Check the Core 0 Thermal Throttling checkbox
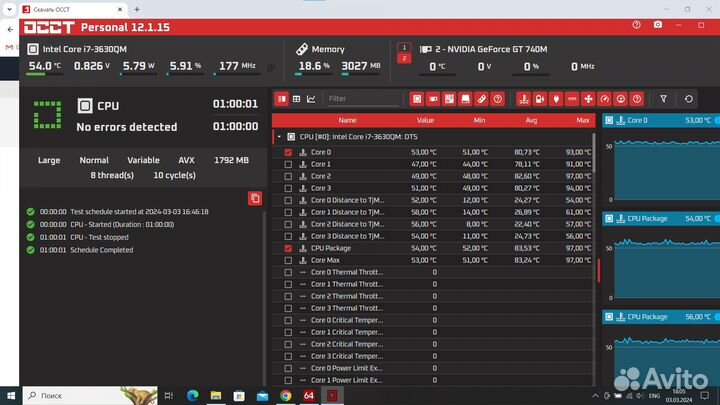This screenshot has width=720, height=405. (x=288, y=272)
